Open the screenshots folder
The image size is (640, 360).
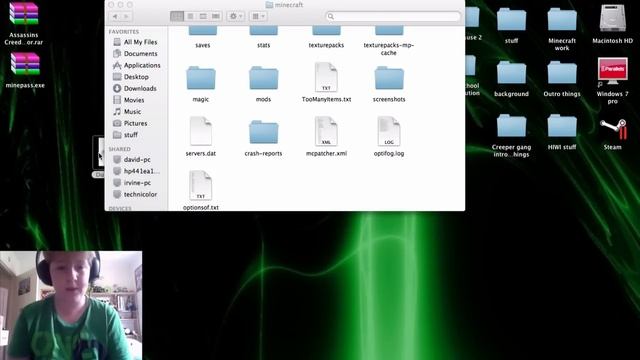coord(389,78)
